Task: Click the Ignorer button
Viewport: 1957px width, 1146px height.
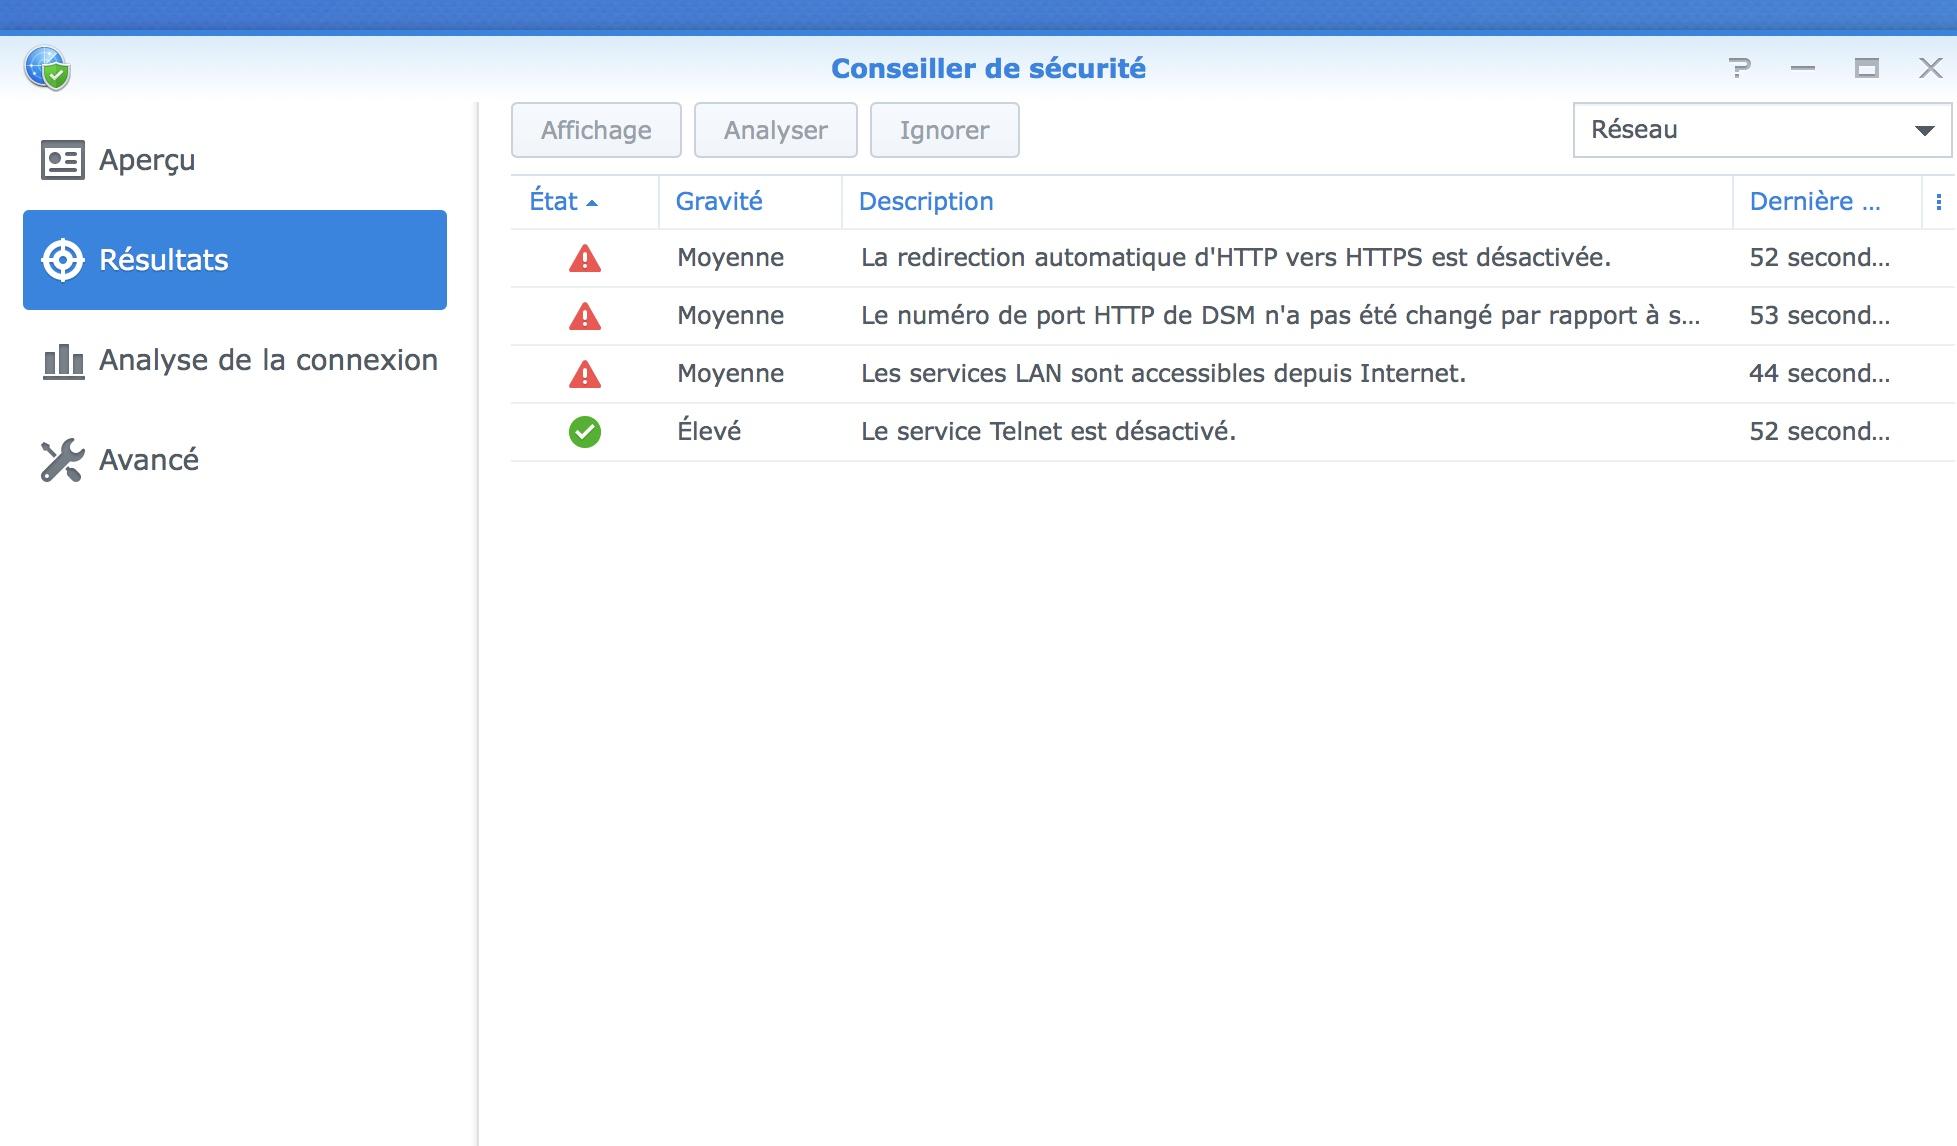Action: point(944,130)
